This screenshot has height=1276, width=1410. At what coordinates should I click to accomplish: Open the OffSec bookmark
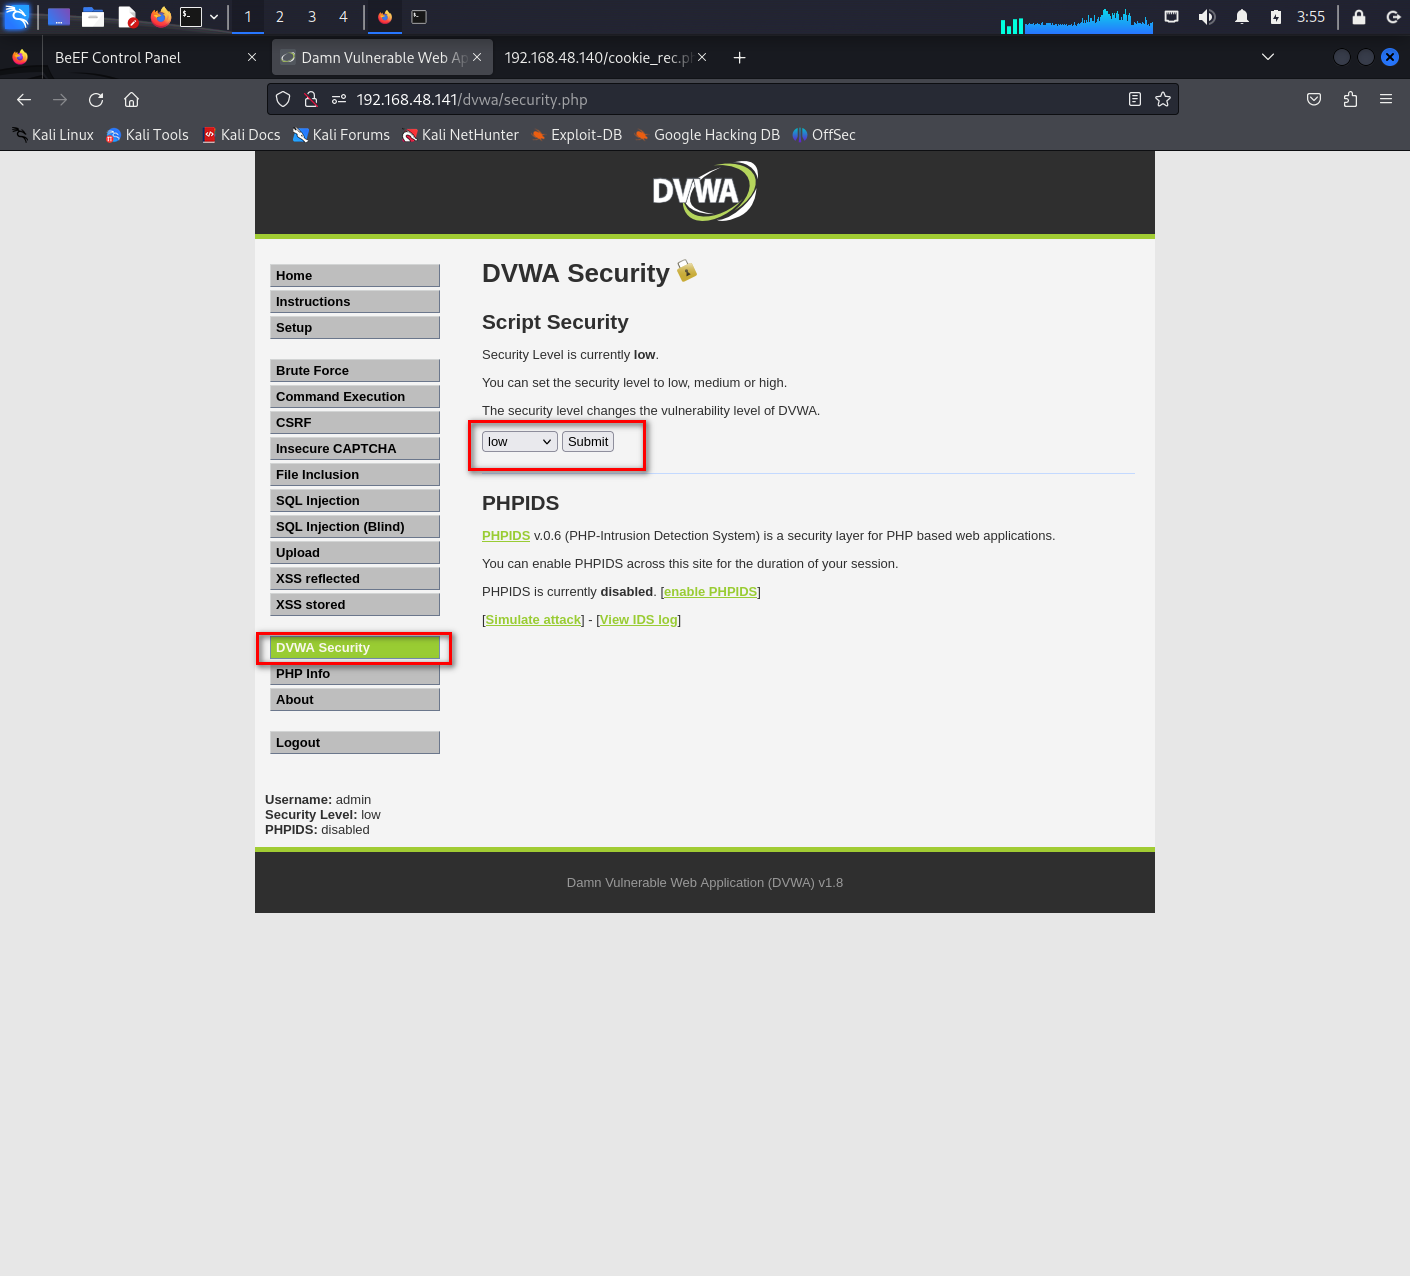coord(824,135)
